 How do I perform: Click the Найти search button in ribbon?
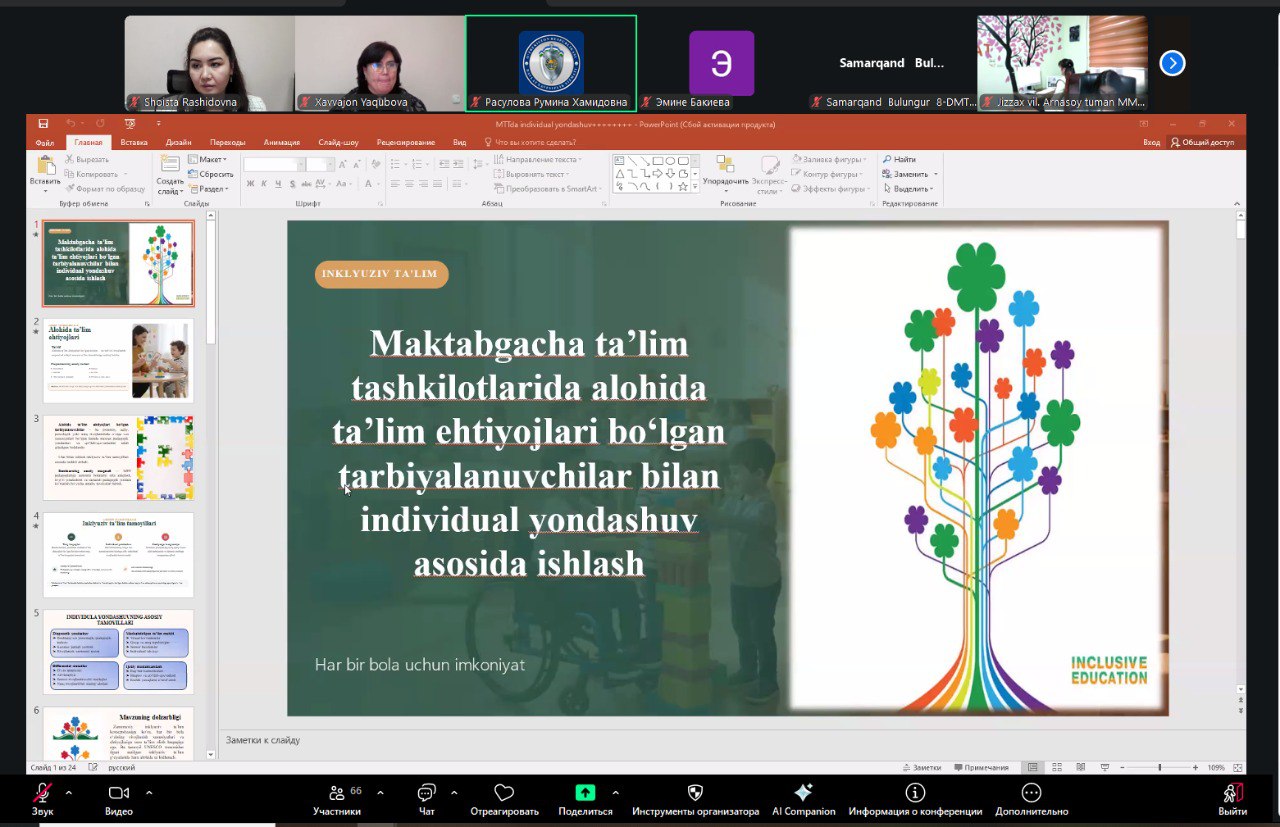pos(899,159)
